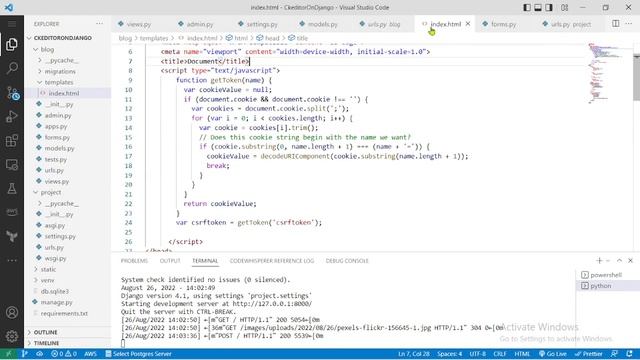
Task: Change language mode HTML in status bar
Action: tap(522, 354)
